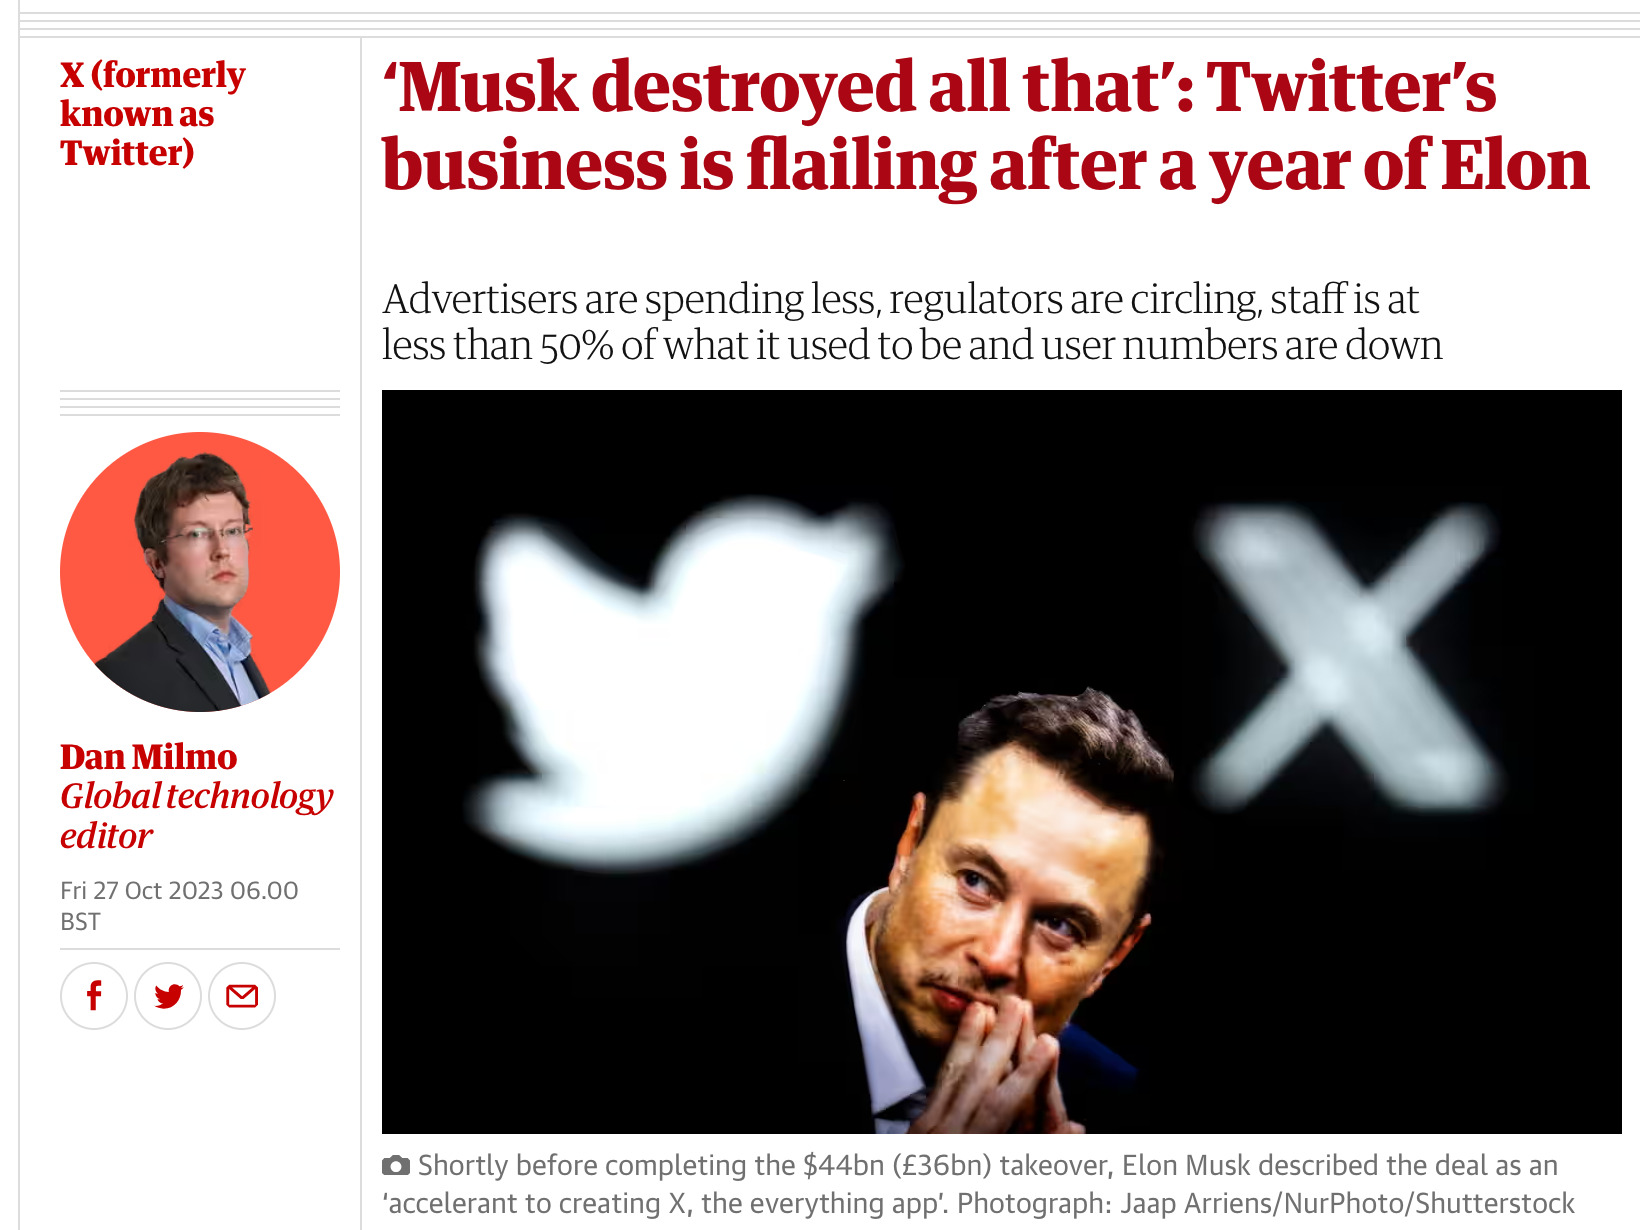Share the article on Facebook

coord(94,996)
